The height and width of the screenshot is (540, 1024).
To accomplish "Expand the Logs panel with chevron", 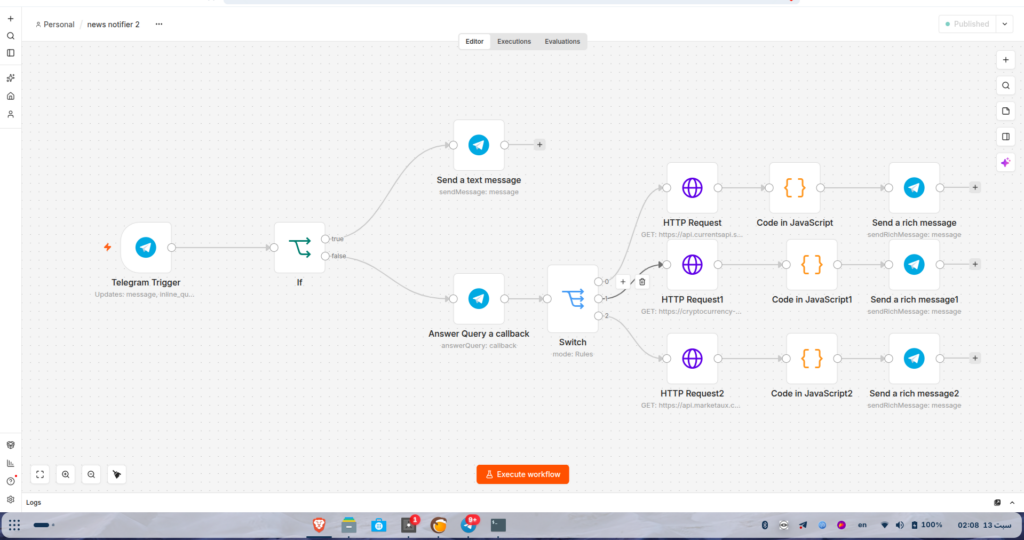I will coord(1012,503).
